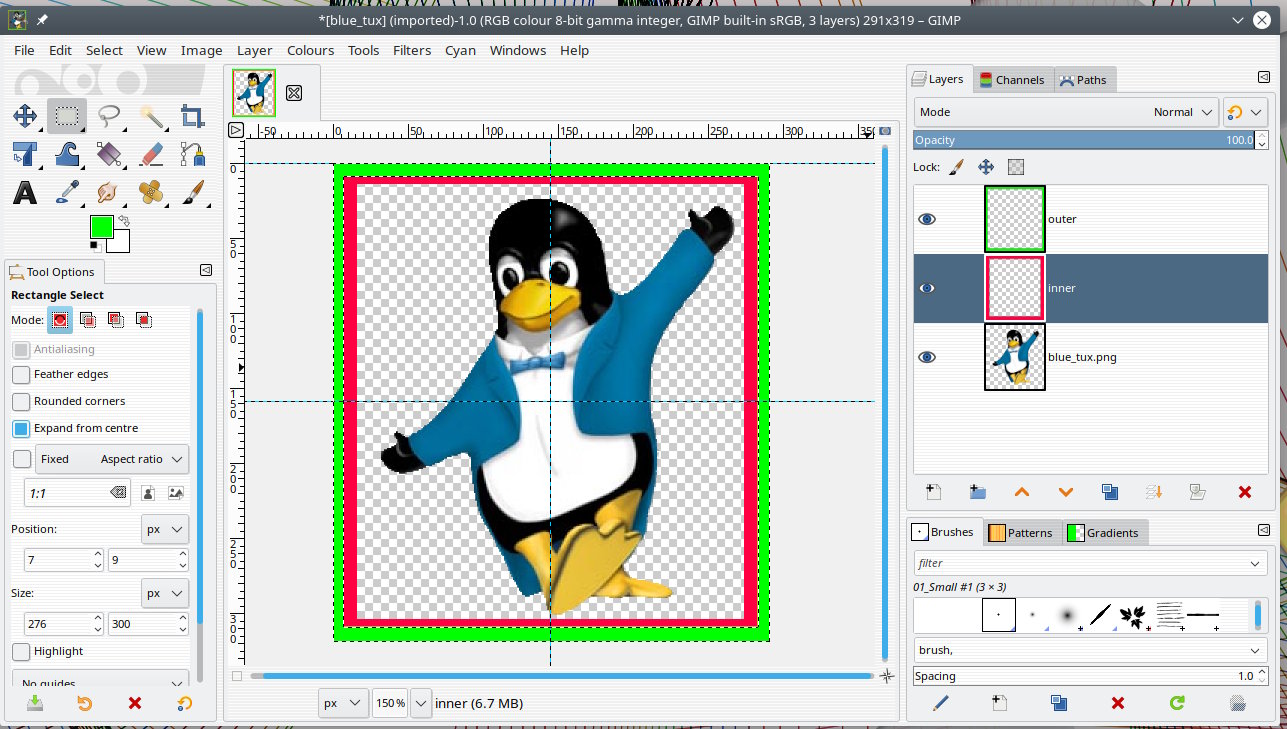1287x729 pixels.
Task: Open the guides dropdown in Tool Options
Action: click(100, 681)
